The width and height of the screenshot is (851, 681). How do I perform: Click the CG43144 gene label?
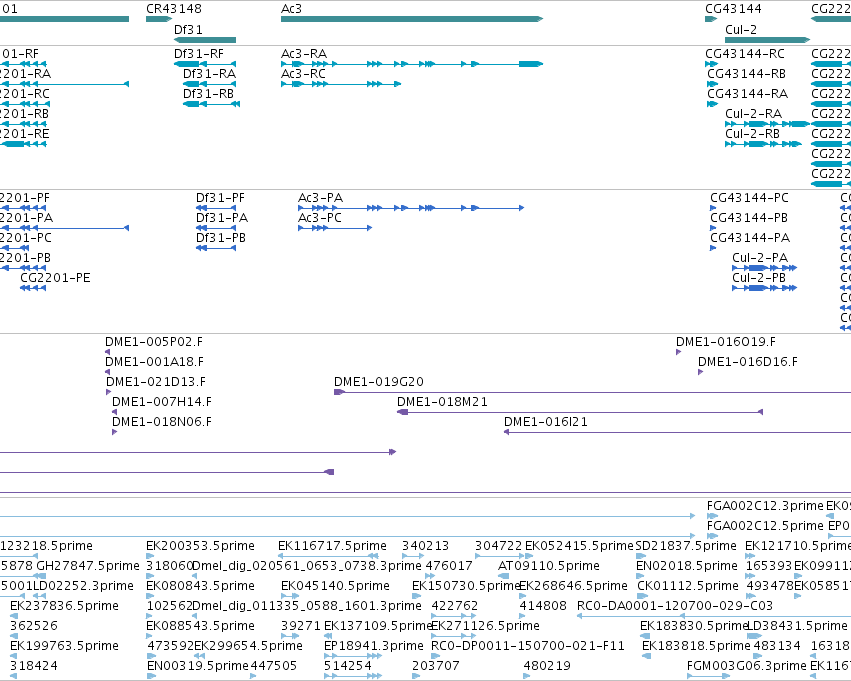(x=733, y=9)
